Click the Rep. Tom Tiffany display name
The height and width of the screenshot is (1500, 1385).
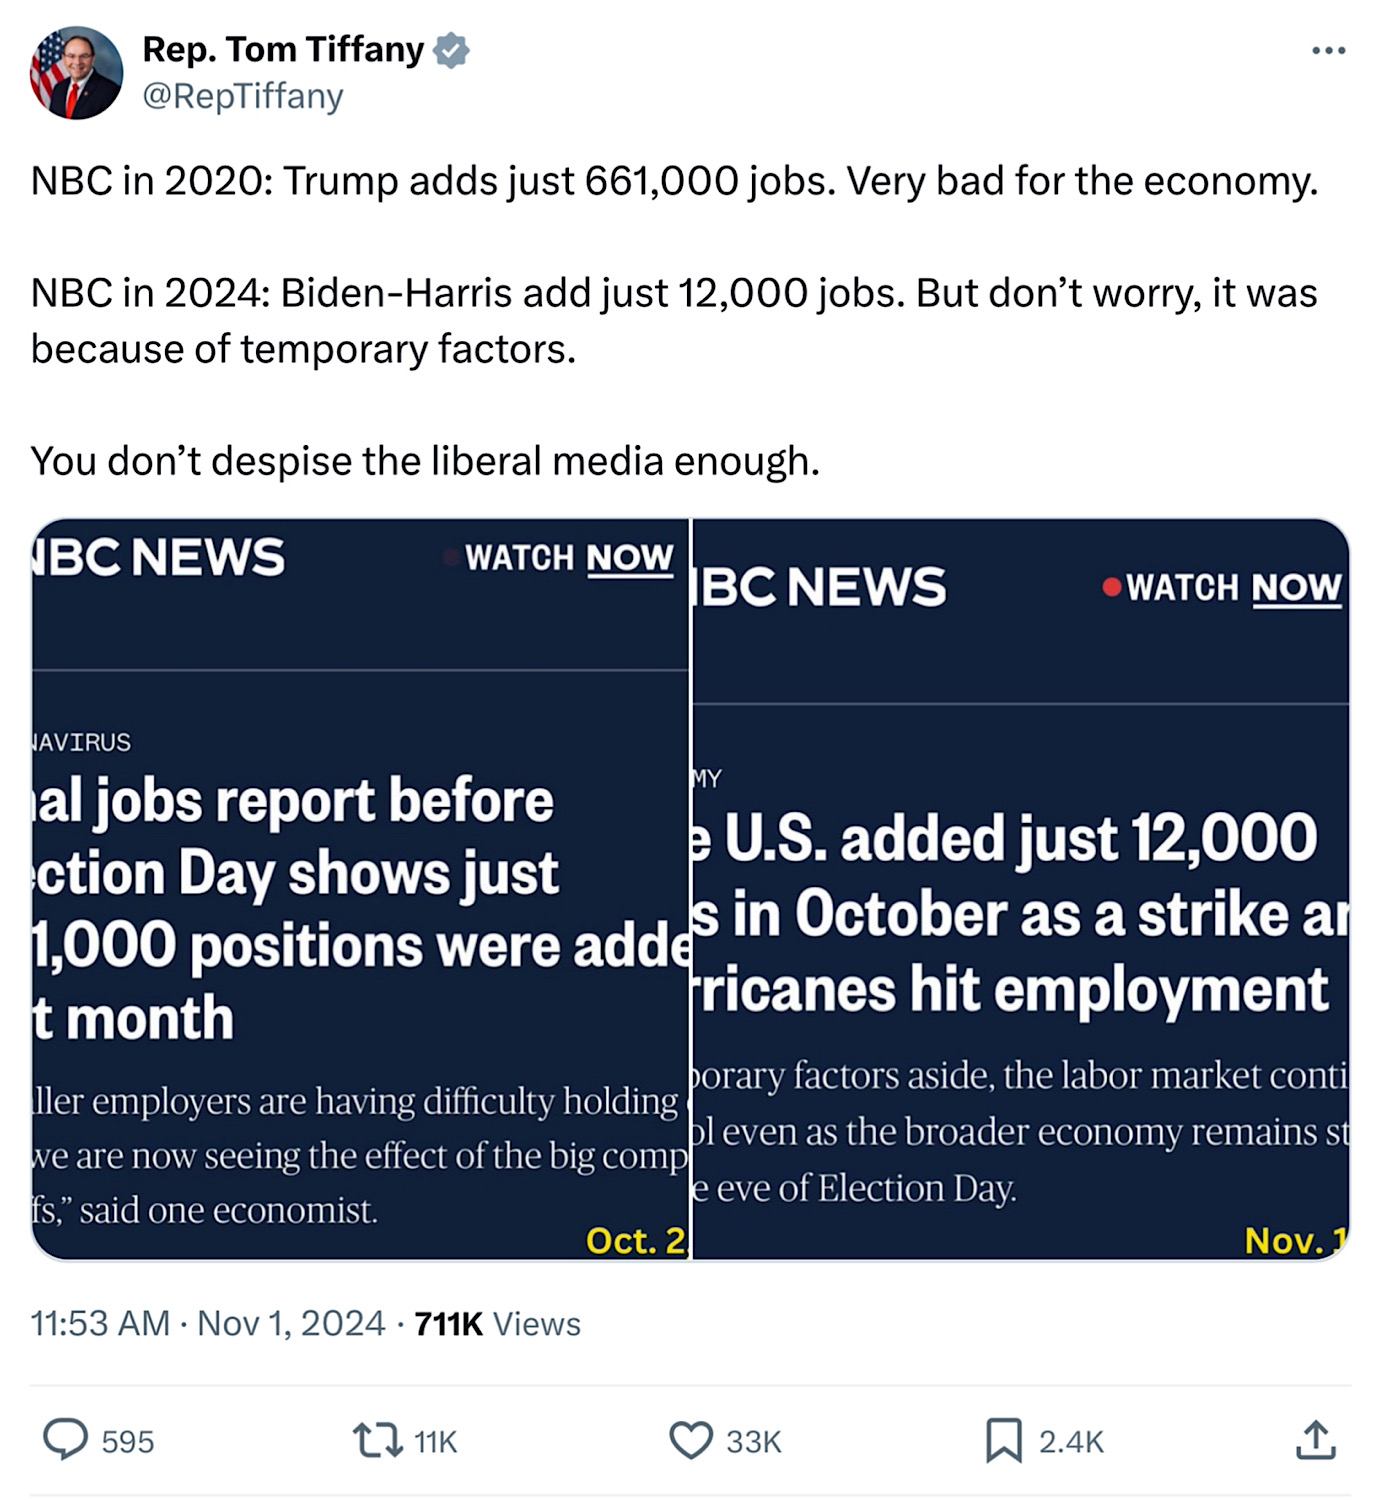(x=283, y=49)
